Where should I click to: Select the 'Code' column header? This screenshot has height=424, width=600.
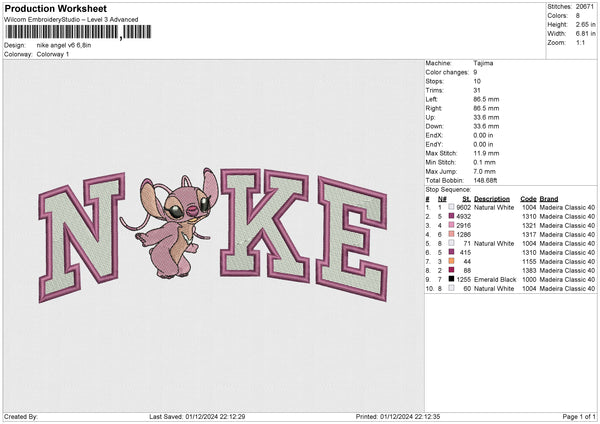pyautogui.click(x=528, y=199)
